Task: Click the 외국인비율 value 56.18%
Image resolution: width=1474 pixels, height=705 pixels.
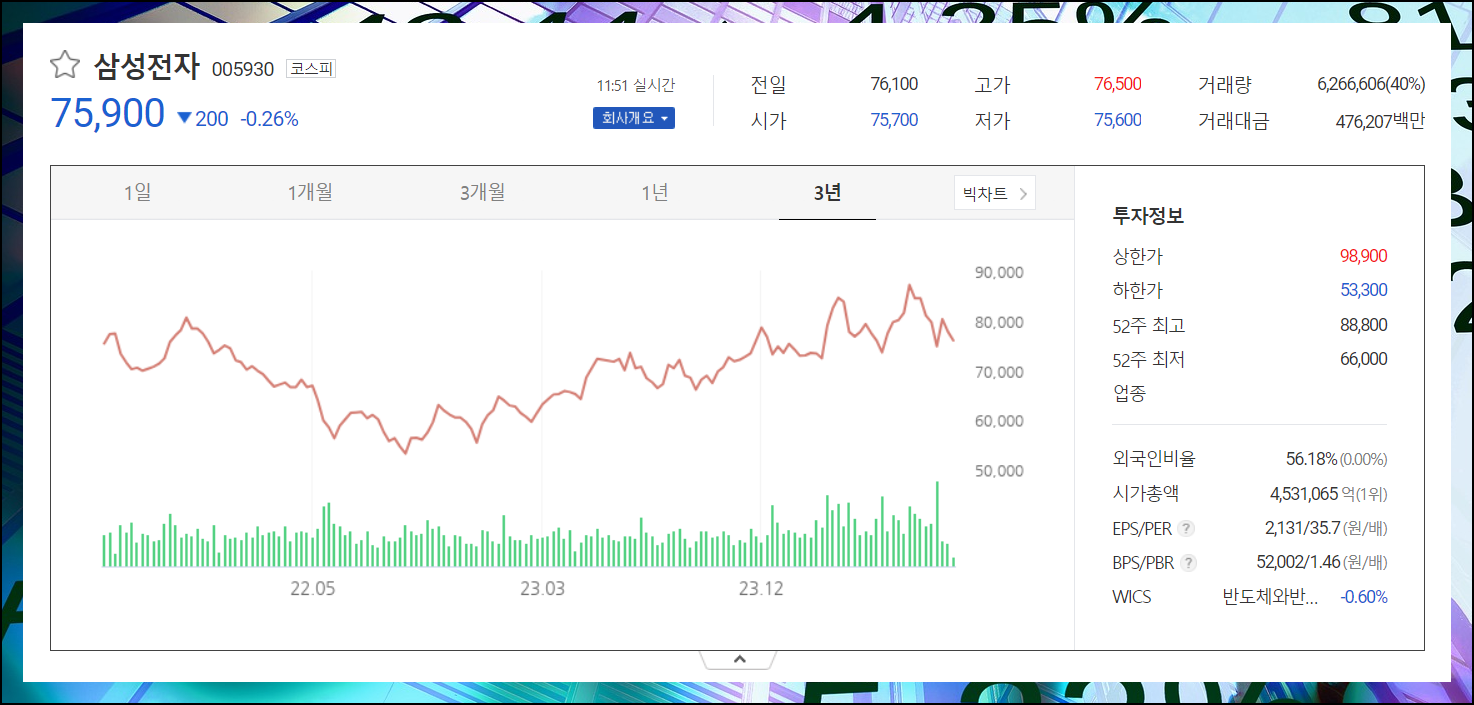Action: 1311,459
